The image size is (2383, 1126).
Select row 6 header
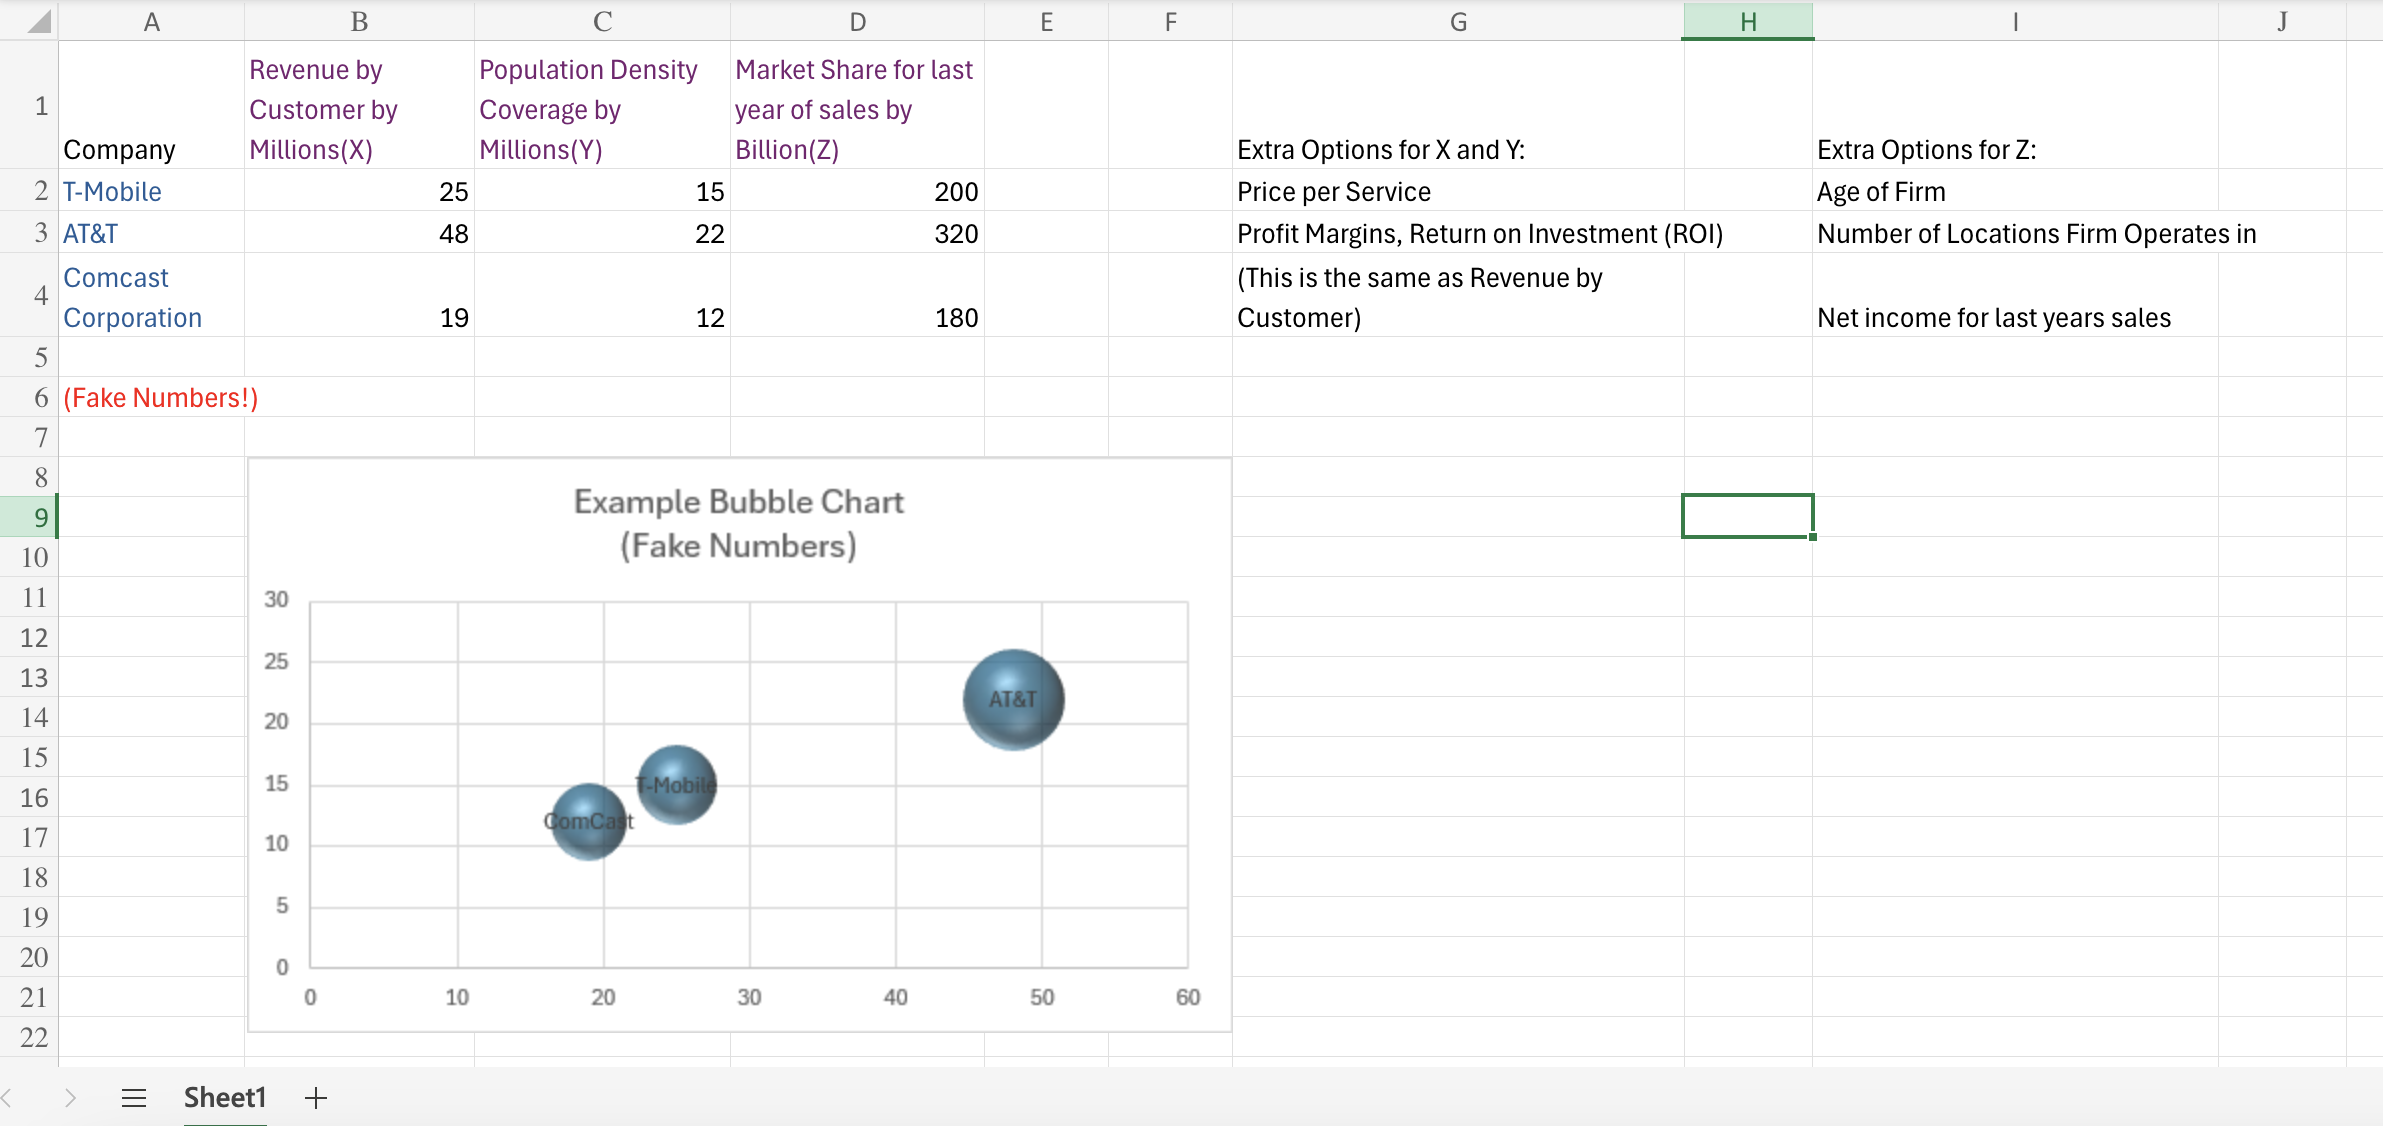pyautogui.click(x=30, y=397)
